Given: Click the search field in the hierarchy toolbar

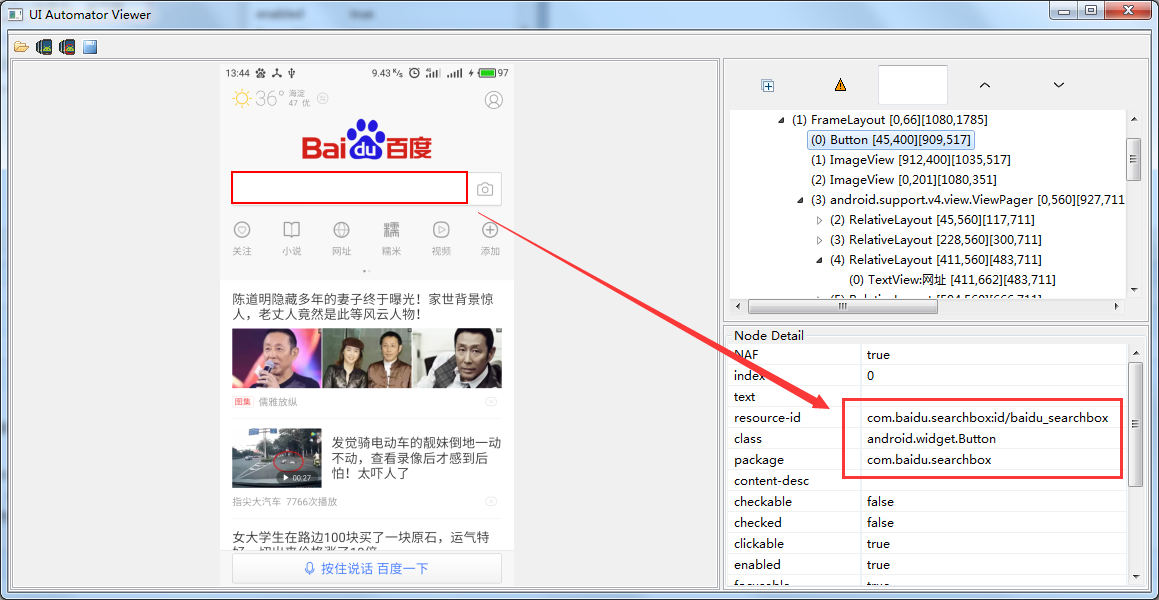Looking at the screenshot, I should pyautogui.click(x=913, y=85).
